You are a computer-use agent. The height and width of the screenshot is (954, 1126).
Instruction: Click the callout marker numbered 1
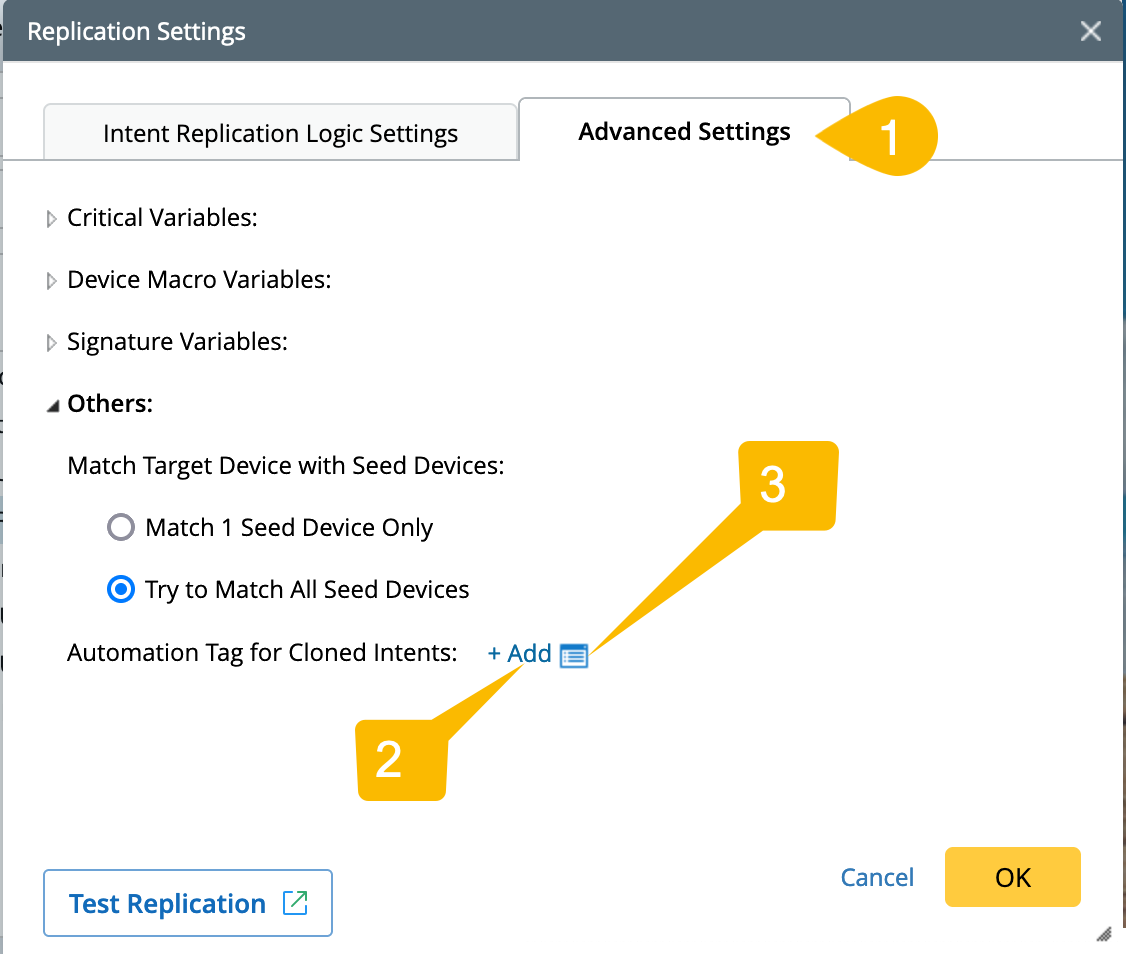tap(890, 137)
